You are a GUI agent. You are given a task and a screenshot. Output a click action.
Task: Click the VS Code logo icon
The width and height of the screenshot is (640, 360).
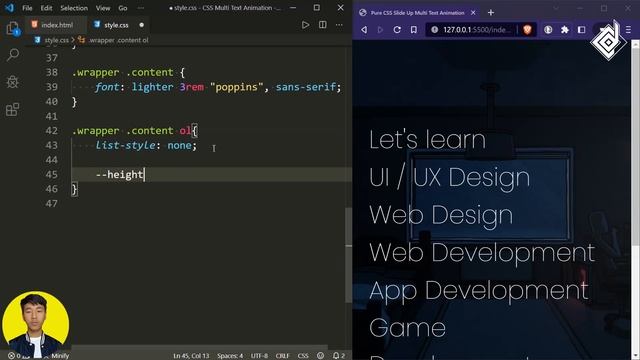click(x=9, y=8)
